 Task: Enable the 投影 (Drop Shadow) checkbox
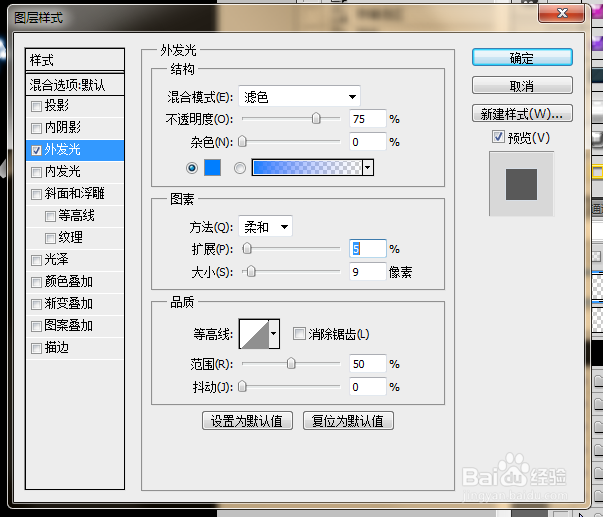click(36, 106)
